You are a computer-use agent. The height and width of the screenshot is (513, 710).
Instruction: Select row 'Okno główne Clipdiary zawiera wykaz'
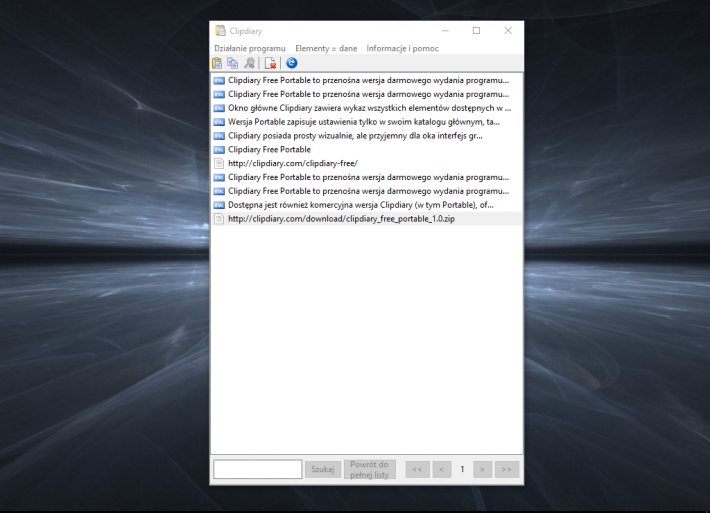pos(367,108)
